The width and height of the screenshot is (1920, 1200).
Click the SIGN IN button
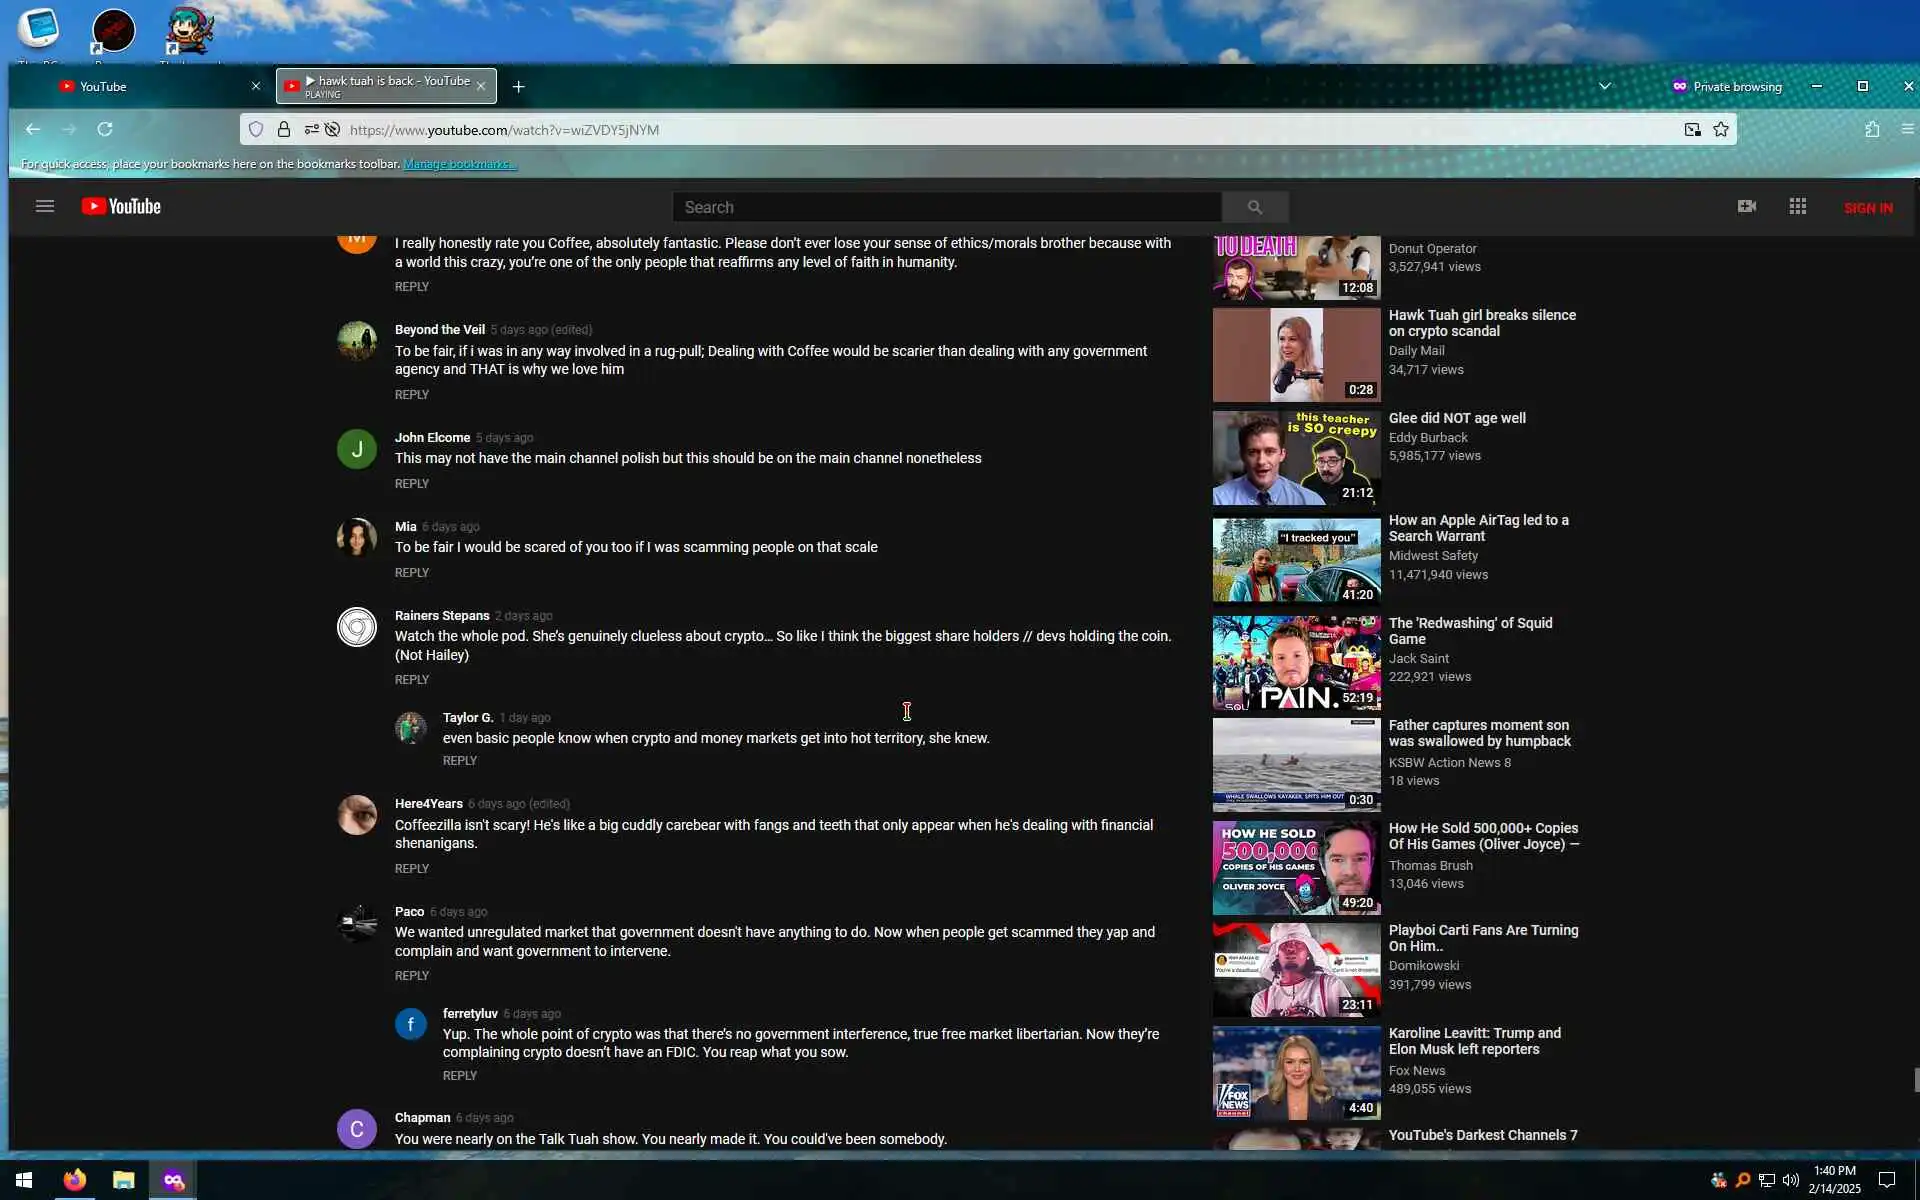pyautogui.click(x=1867, y=208)
